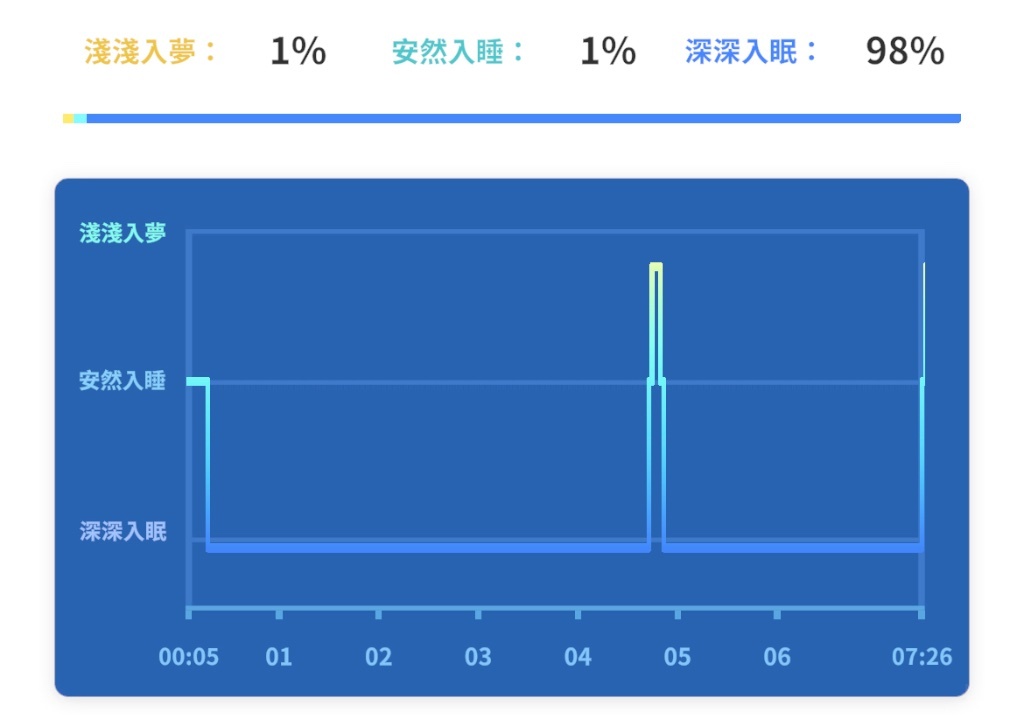The image size is (1024, 726).
Task: Click the 98% deep sleep value
Action: tap(905, 52)
